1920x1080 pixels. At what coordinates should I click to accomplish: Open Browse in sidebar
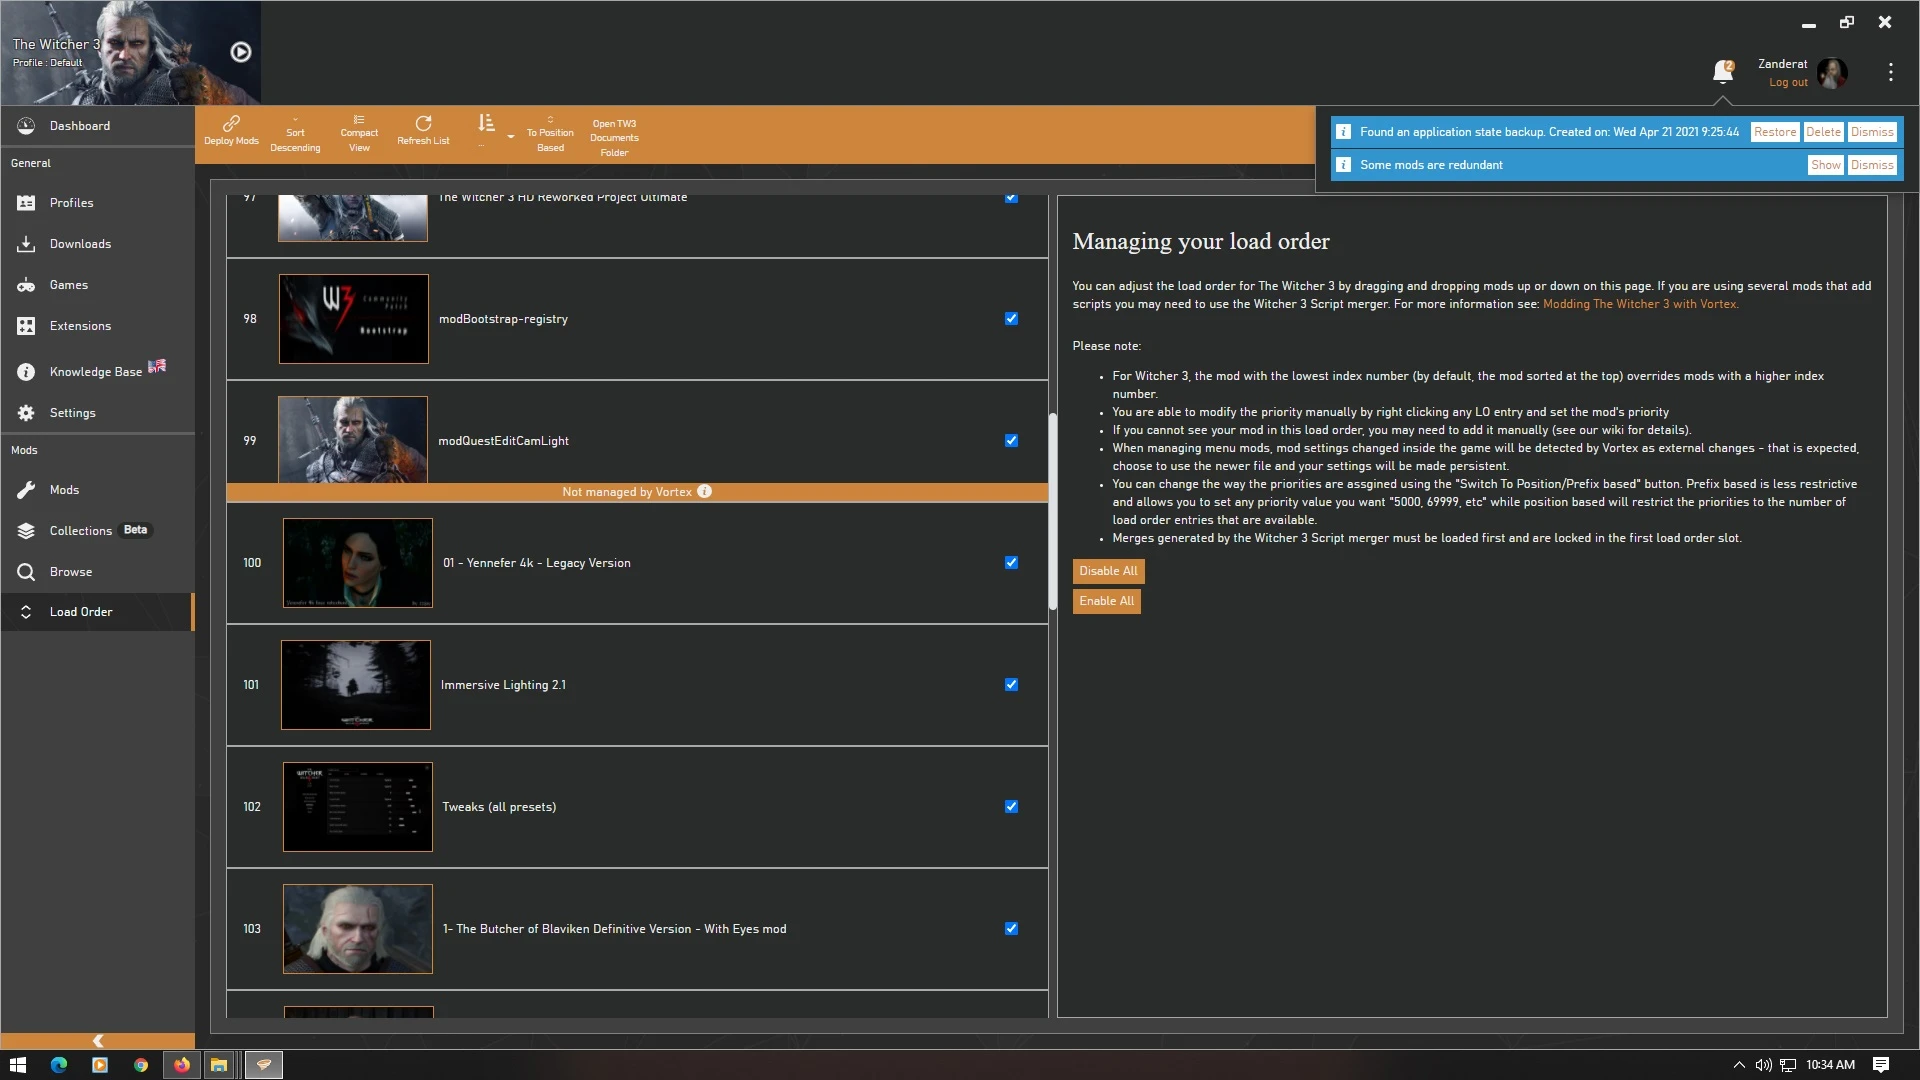(97, 572)
